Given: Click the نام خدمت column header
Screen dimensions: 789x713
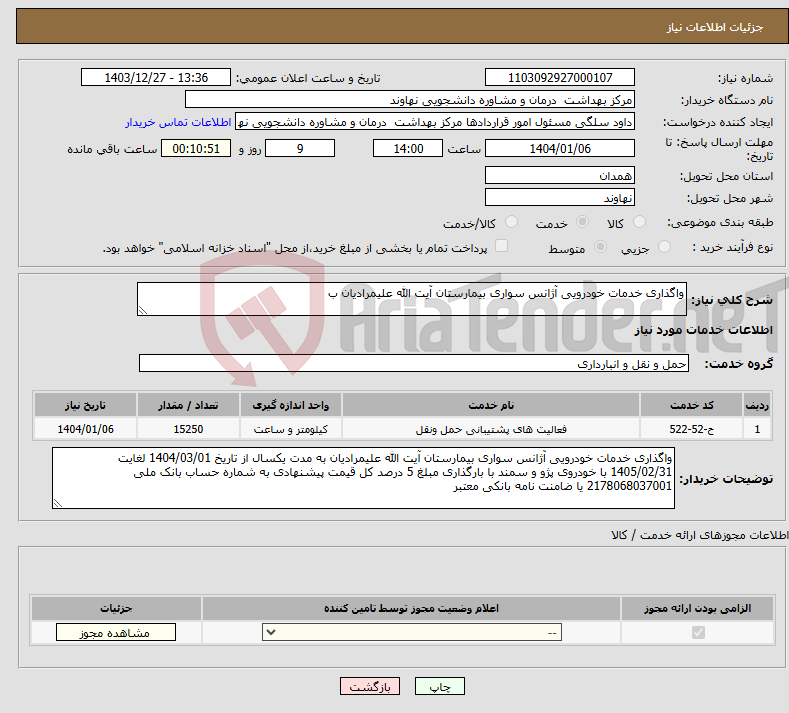Looking at the screenshot, I should pyautogui.click(x=491, y=405).
